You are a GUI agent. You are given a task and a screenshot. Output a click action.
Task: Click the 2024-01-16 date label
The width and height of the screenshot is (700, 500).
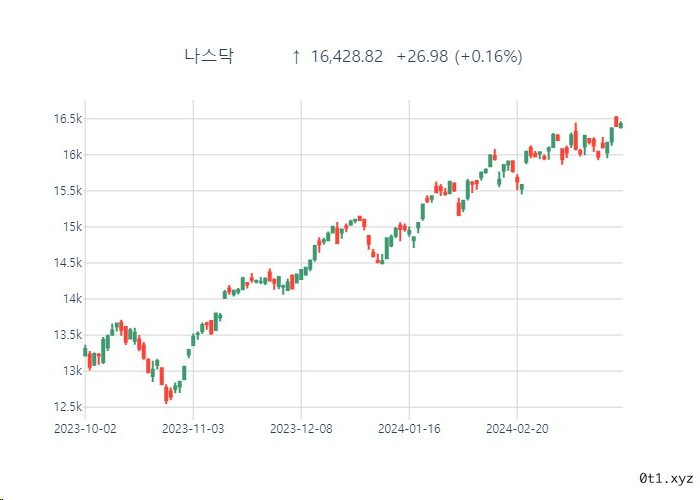pos(409,429)
